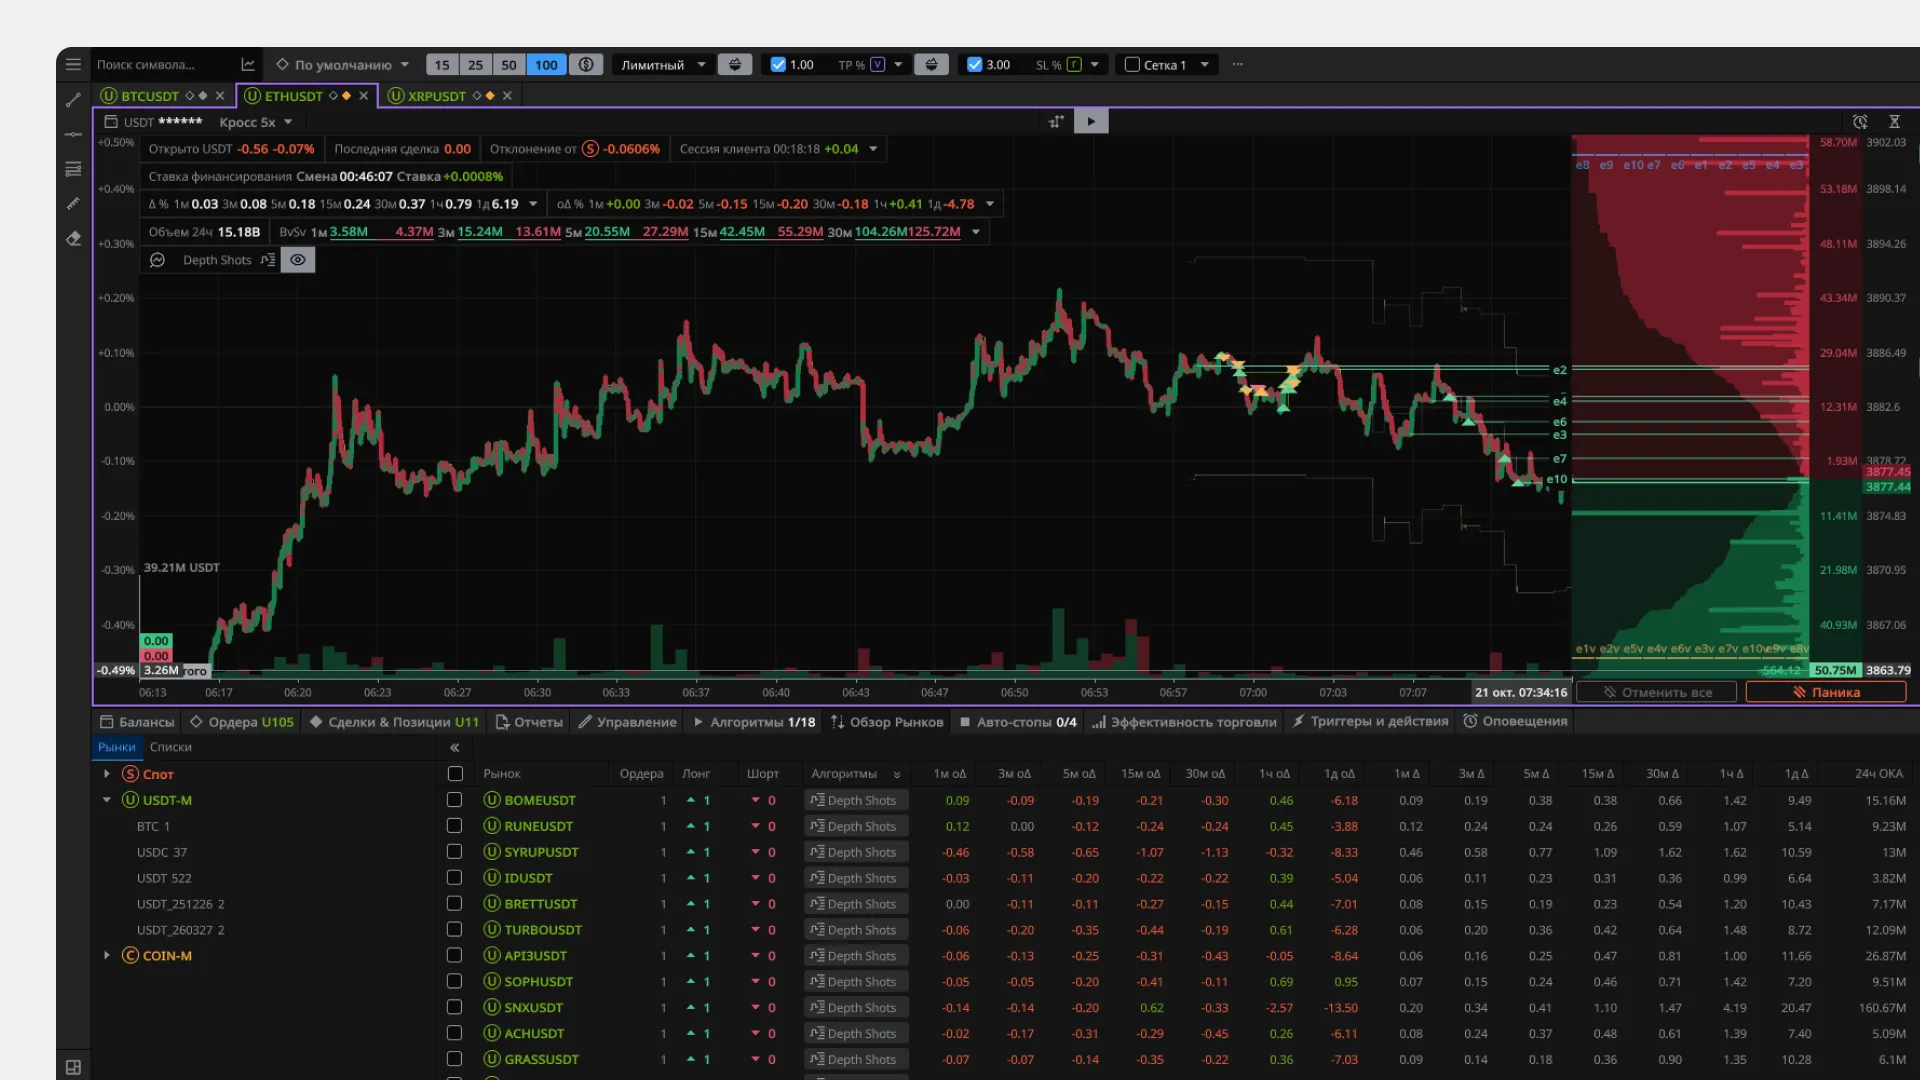
Task: Click the dollar sign order size icon
Action: [586, 64]
